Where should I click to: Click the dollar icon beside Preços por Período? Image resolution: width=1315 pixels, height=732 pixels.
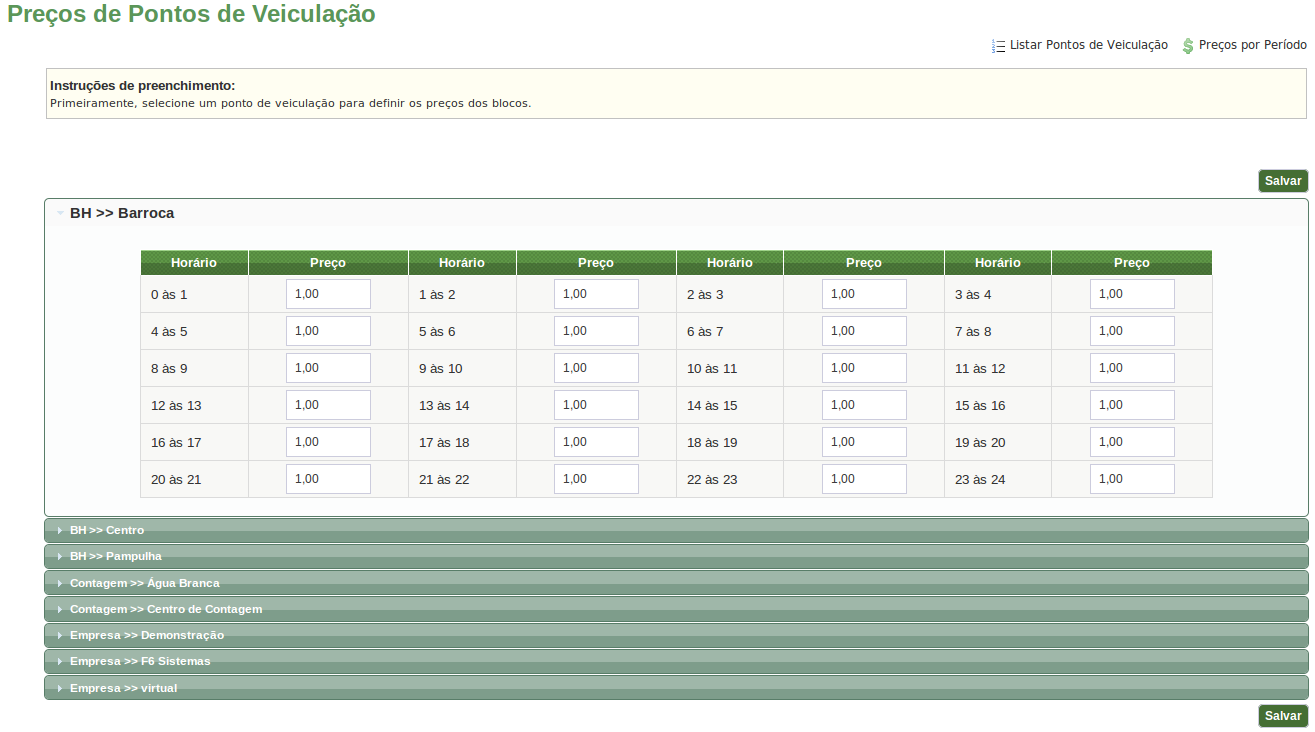click(x=1188, y=46)
